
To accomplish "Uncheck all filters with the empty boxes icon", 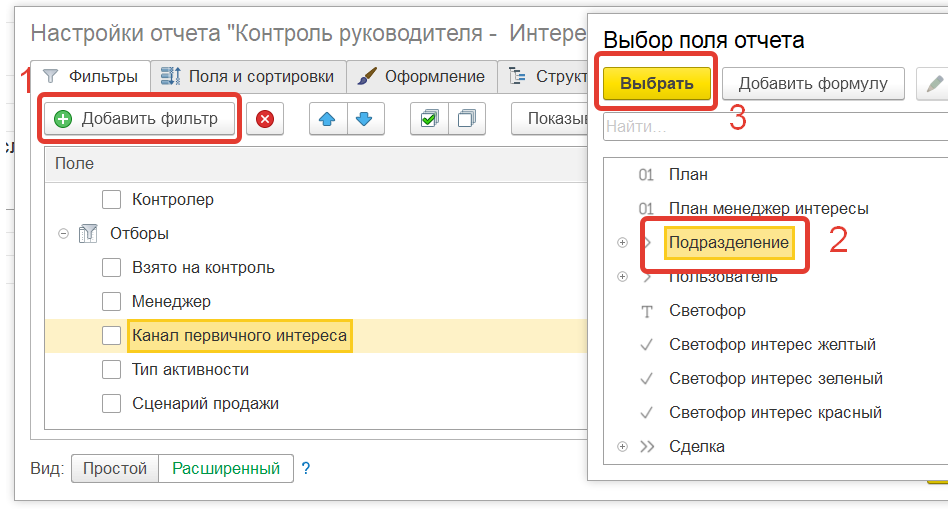I will tap(466, 119).
